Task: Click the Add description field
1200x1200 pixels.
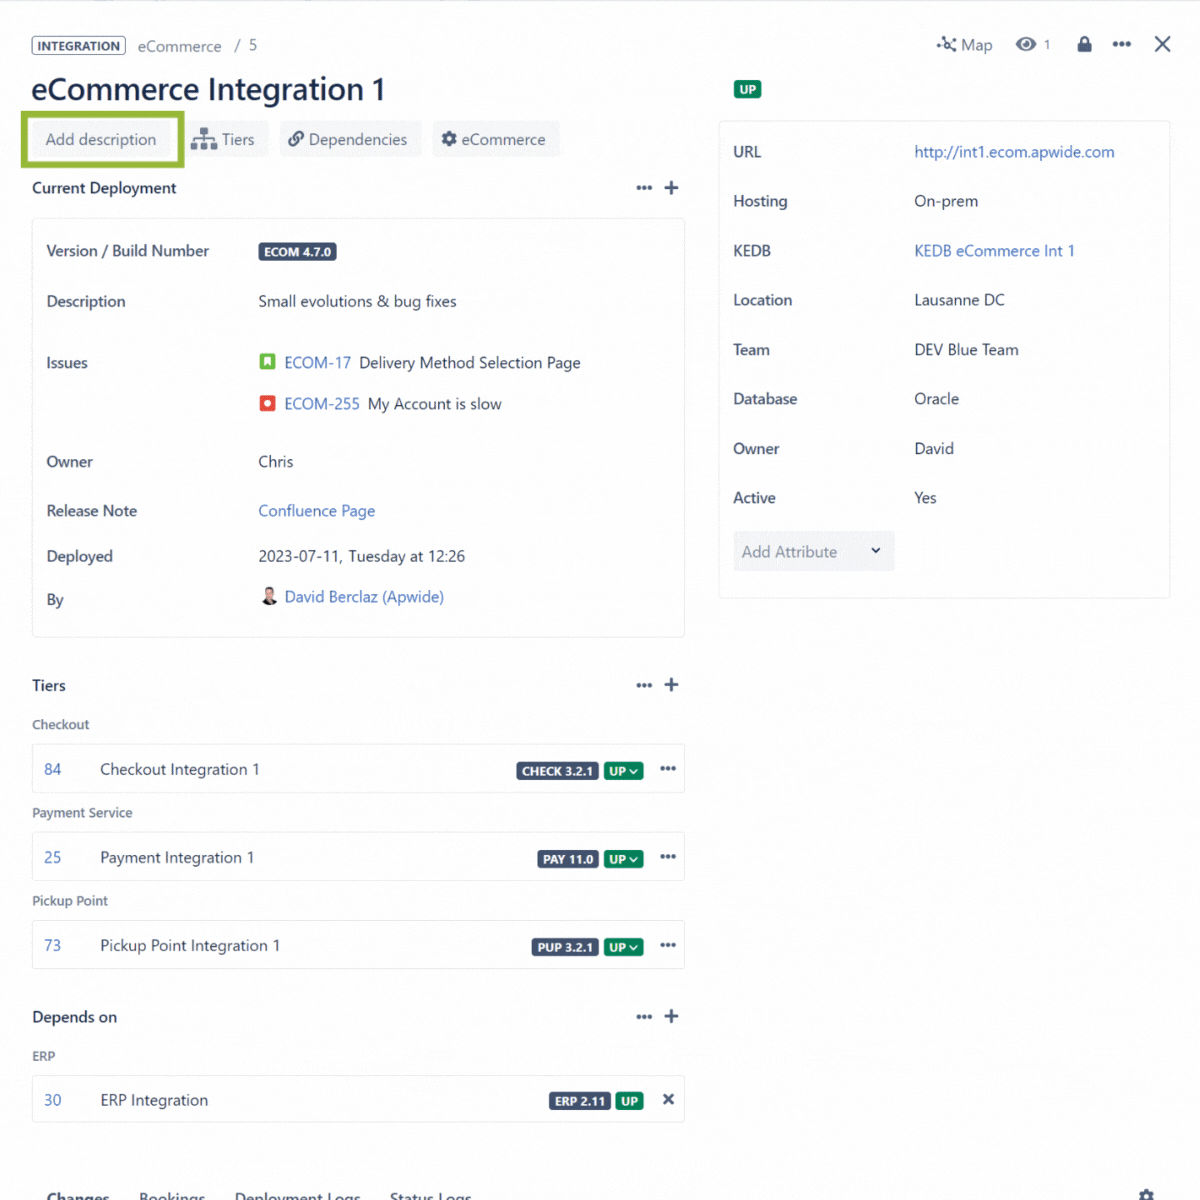Action: tap(101, 140)
